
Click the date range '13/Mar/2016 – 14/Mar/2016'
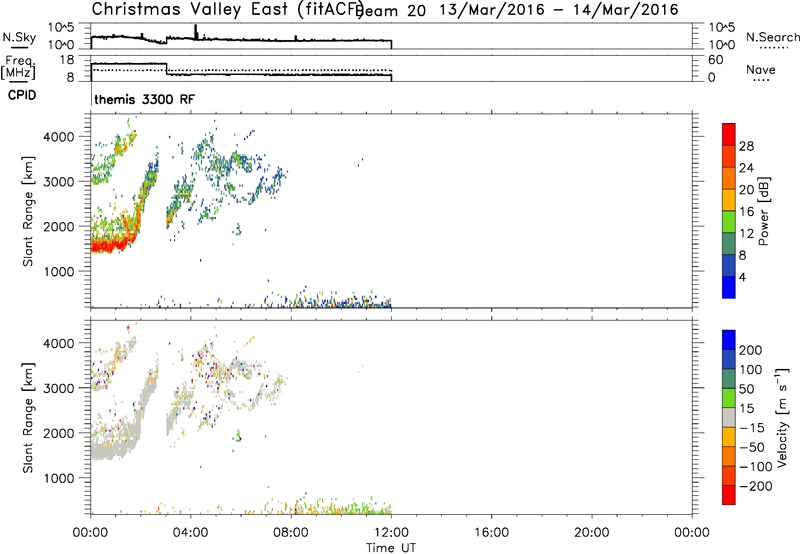coord(559,10)
